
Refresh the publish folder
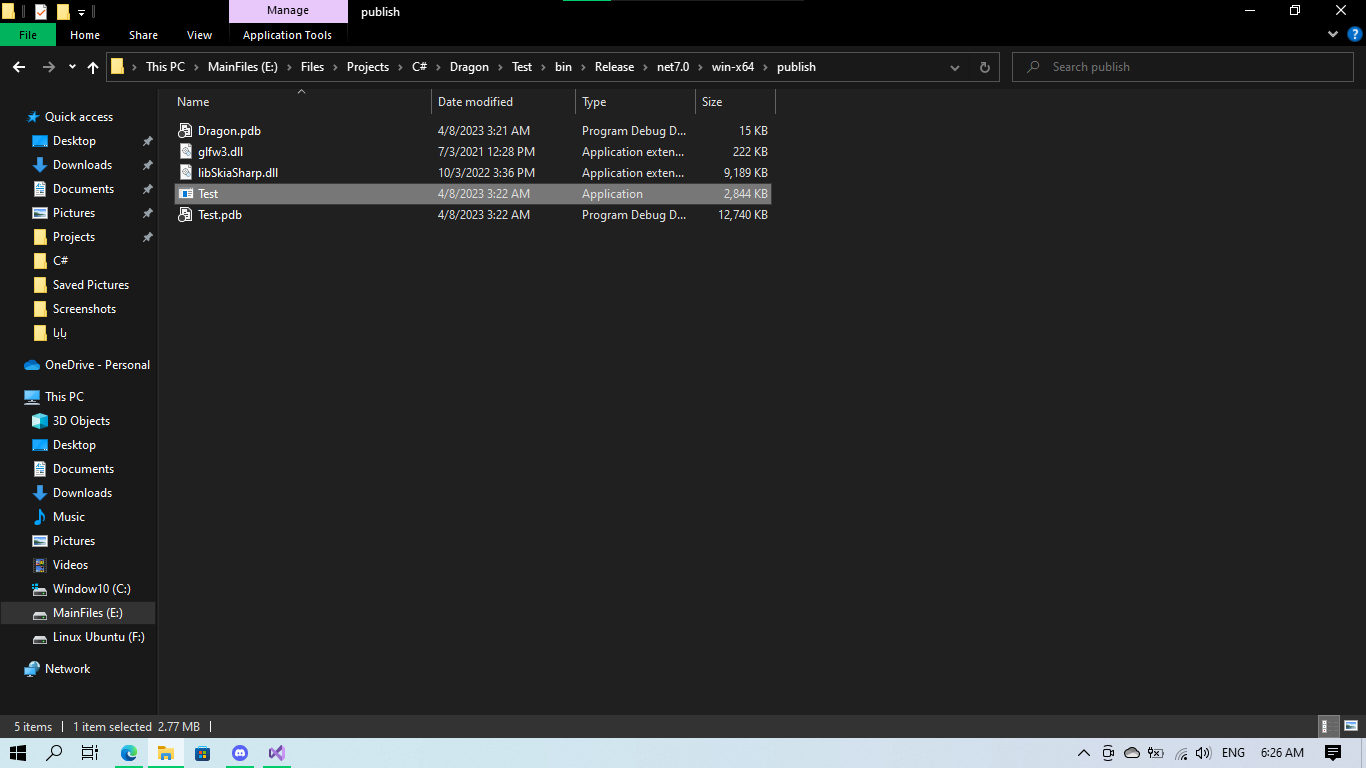click(x=984, y=67)
